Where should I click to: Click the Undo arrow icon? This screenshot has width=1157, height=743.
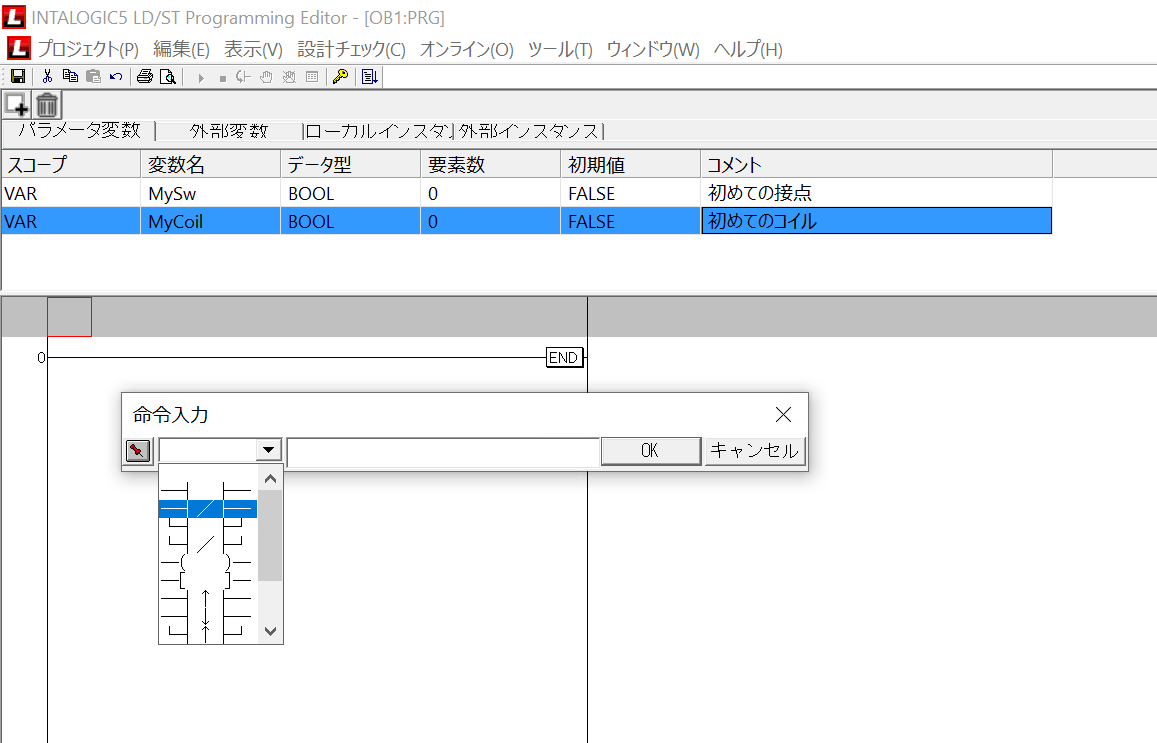coord(116,76)
